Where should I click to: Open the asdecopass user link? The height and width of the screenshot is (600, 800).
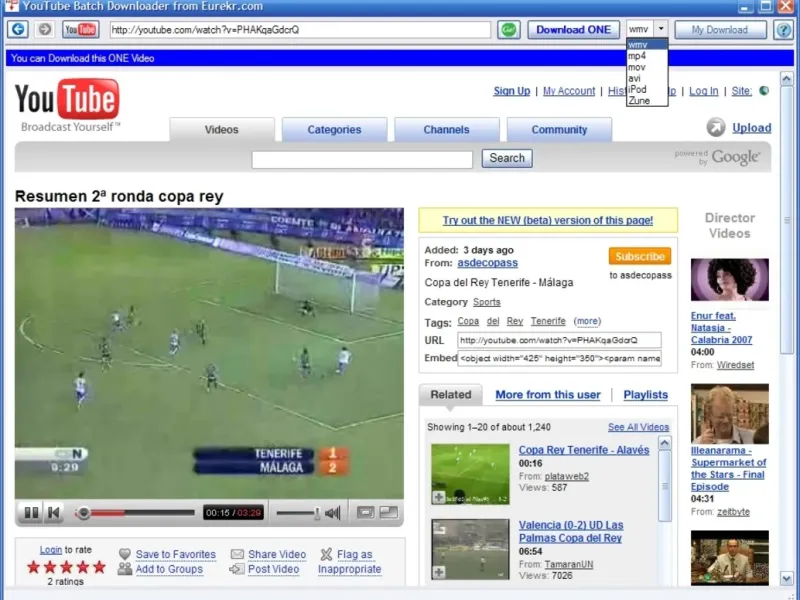[487, 263]
